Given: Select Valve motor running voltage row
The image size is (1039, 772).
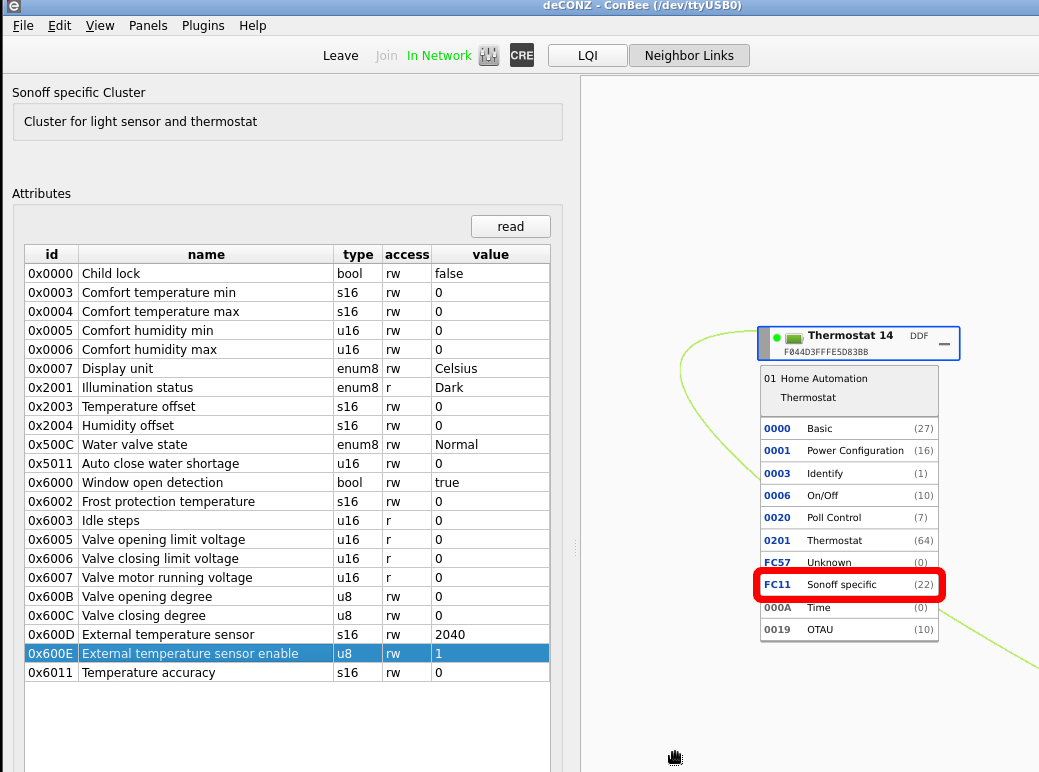Looking at the screenshot, I should [x=287, y=578].
